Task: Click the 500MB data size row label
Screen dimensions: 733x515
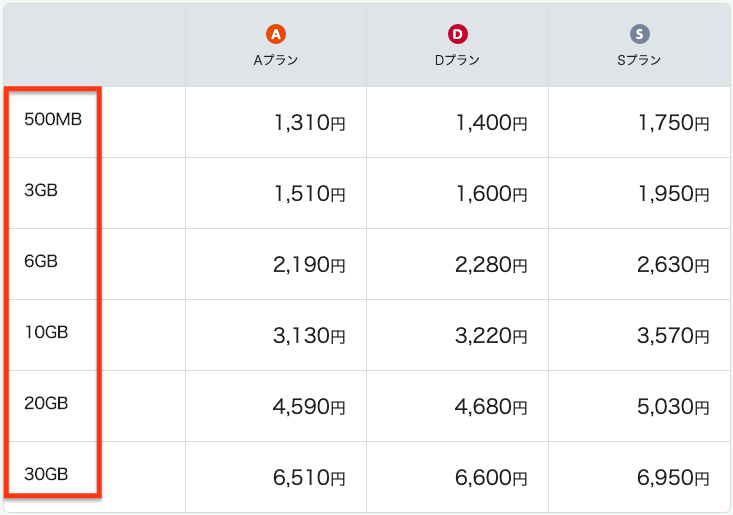Action: click(53, 120)
